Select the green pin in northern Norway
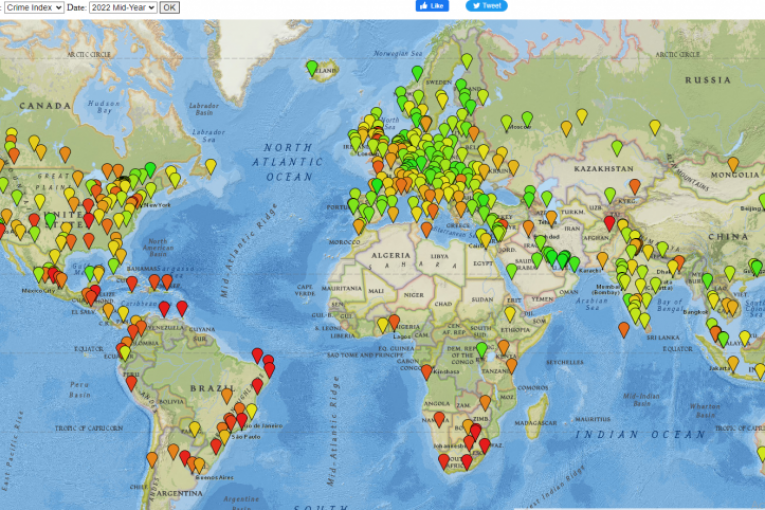Image resolution: width=765 pixels, height=510 pixels. (x=466, y=61)
